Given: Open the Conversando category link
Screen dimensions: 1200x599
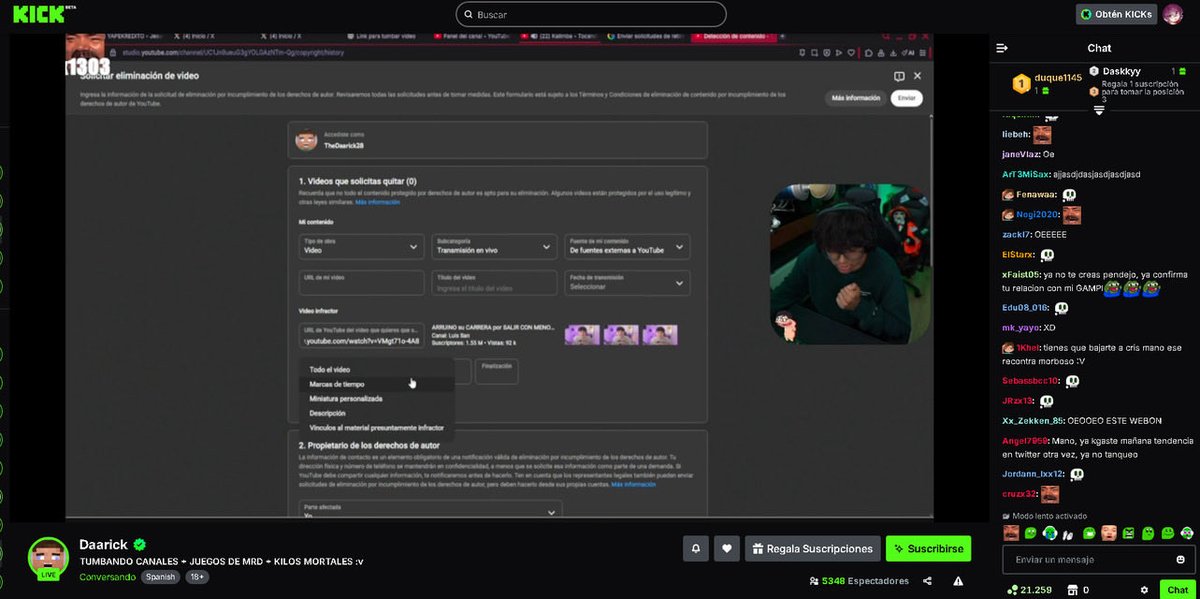Looking at the screenshot, I should click(x=107, y=577).
